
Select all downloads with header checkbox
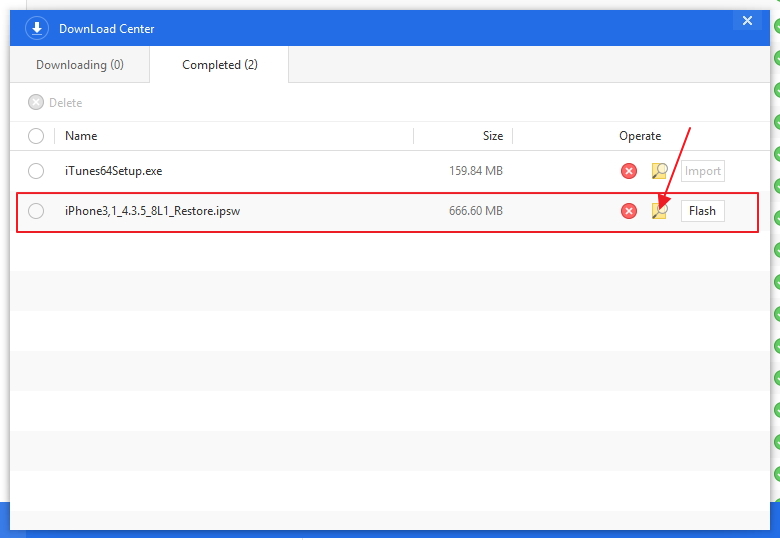[x=36, y=136]
